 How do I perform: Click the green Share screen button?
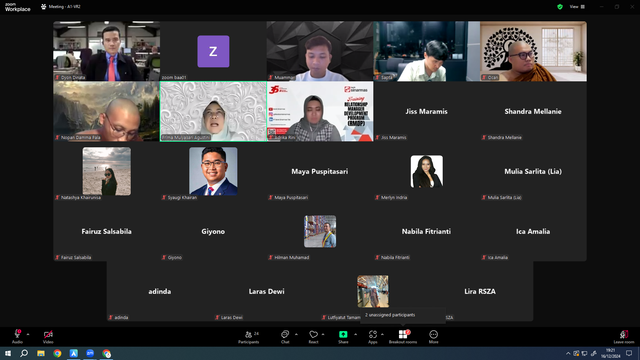click(x=343, y=336)
